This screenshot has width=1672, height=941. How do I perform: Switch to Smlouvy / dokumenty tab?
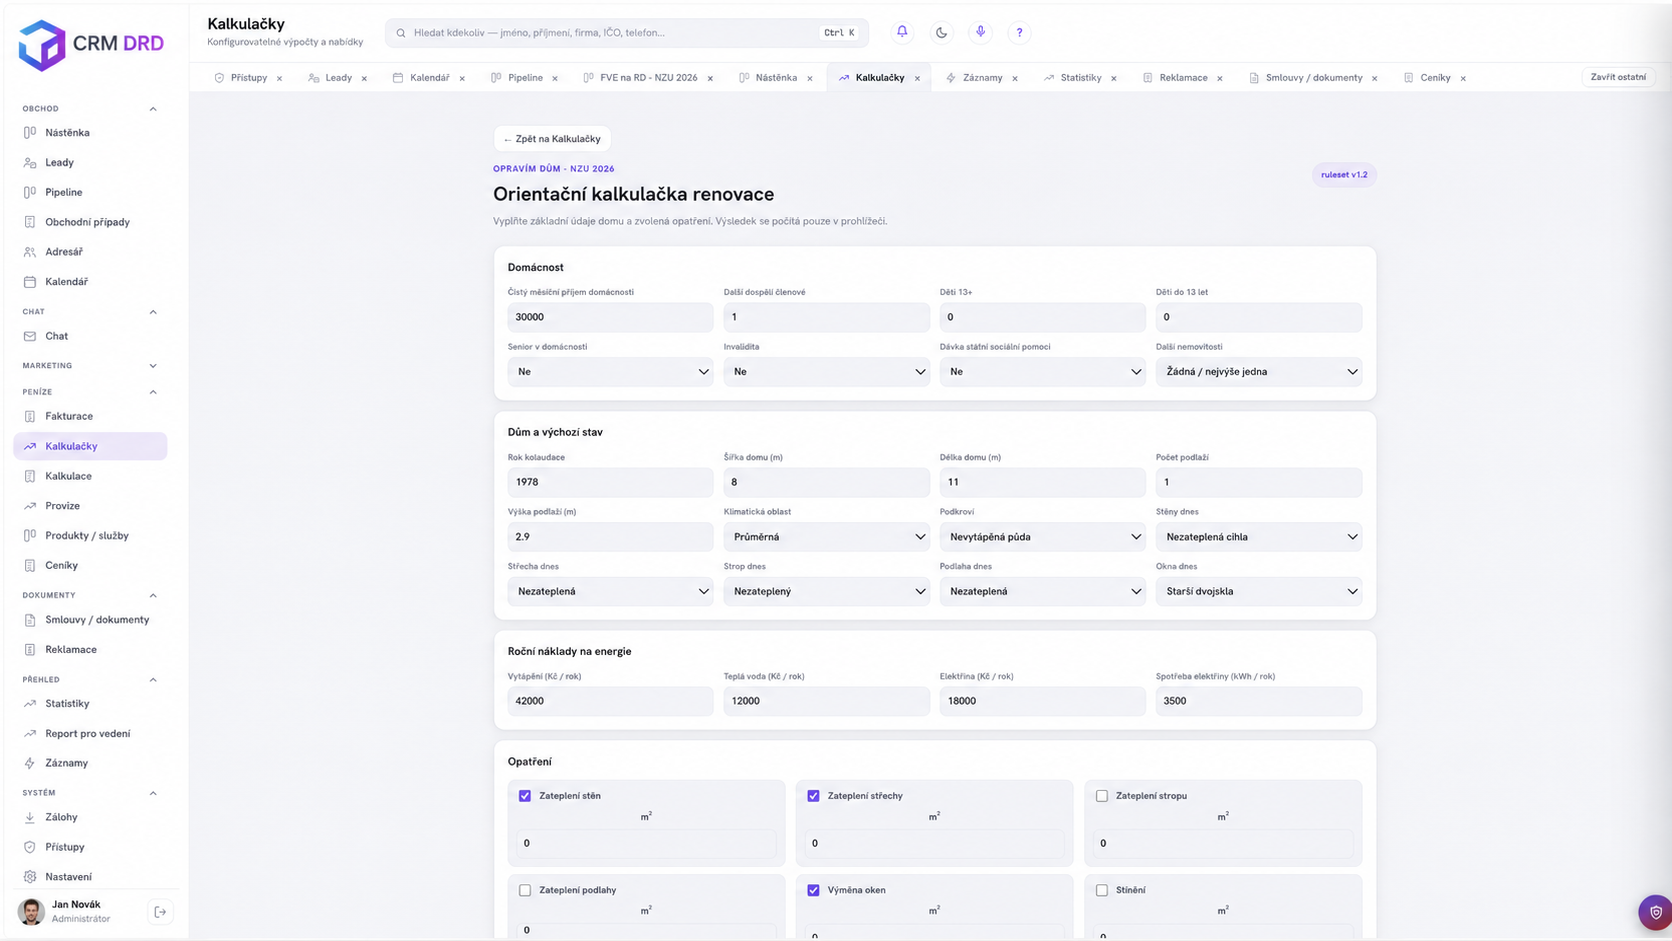[1313, 78]
